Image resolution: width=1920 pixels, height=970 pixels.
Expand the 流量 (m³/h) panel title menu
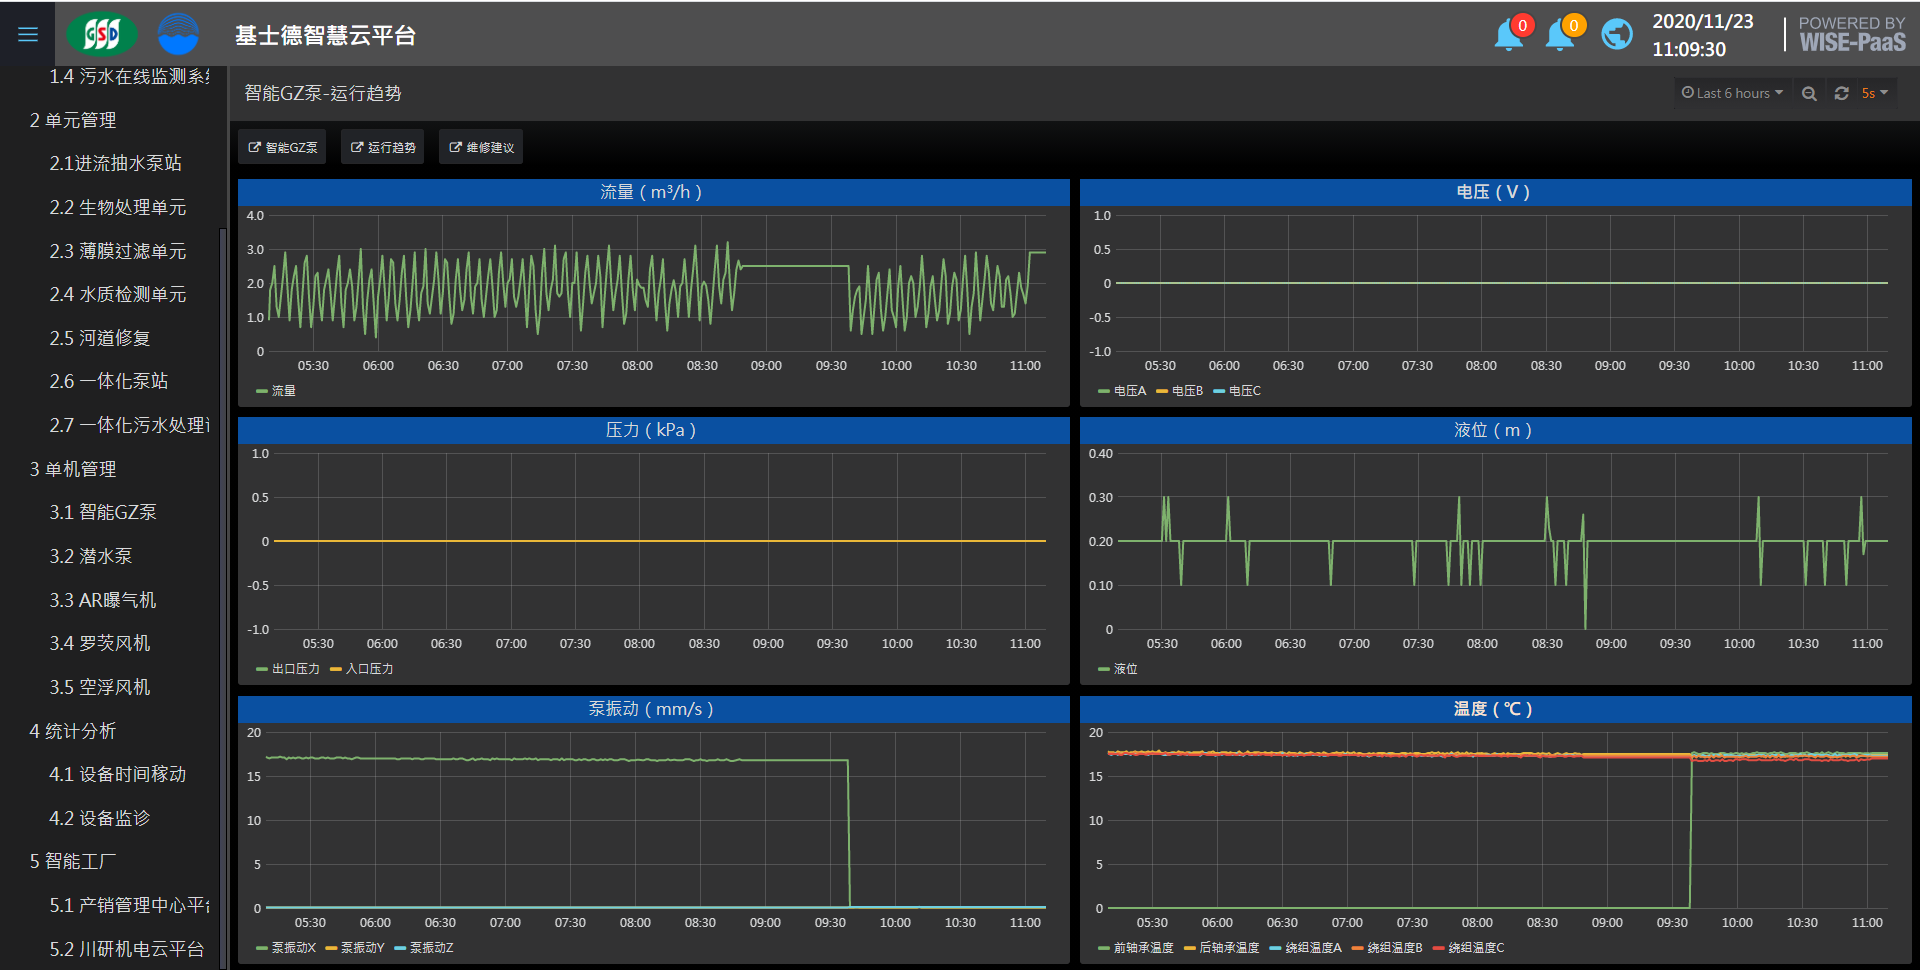(x=651, y=192)
